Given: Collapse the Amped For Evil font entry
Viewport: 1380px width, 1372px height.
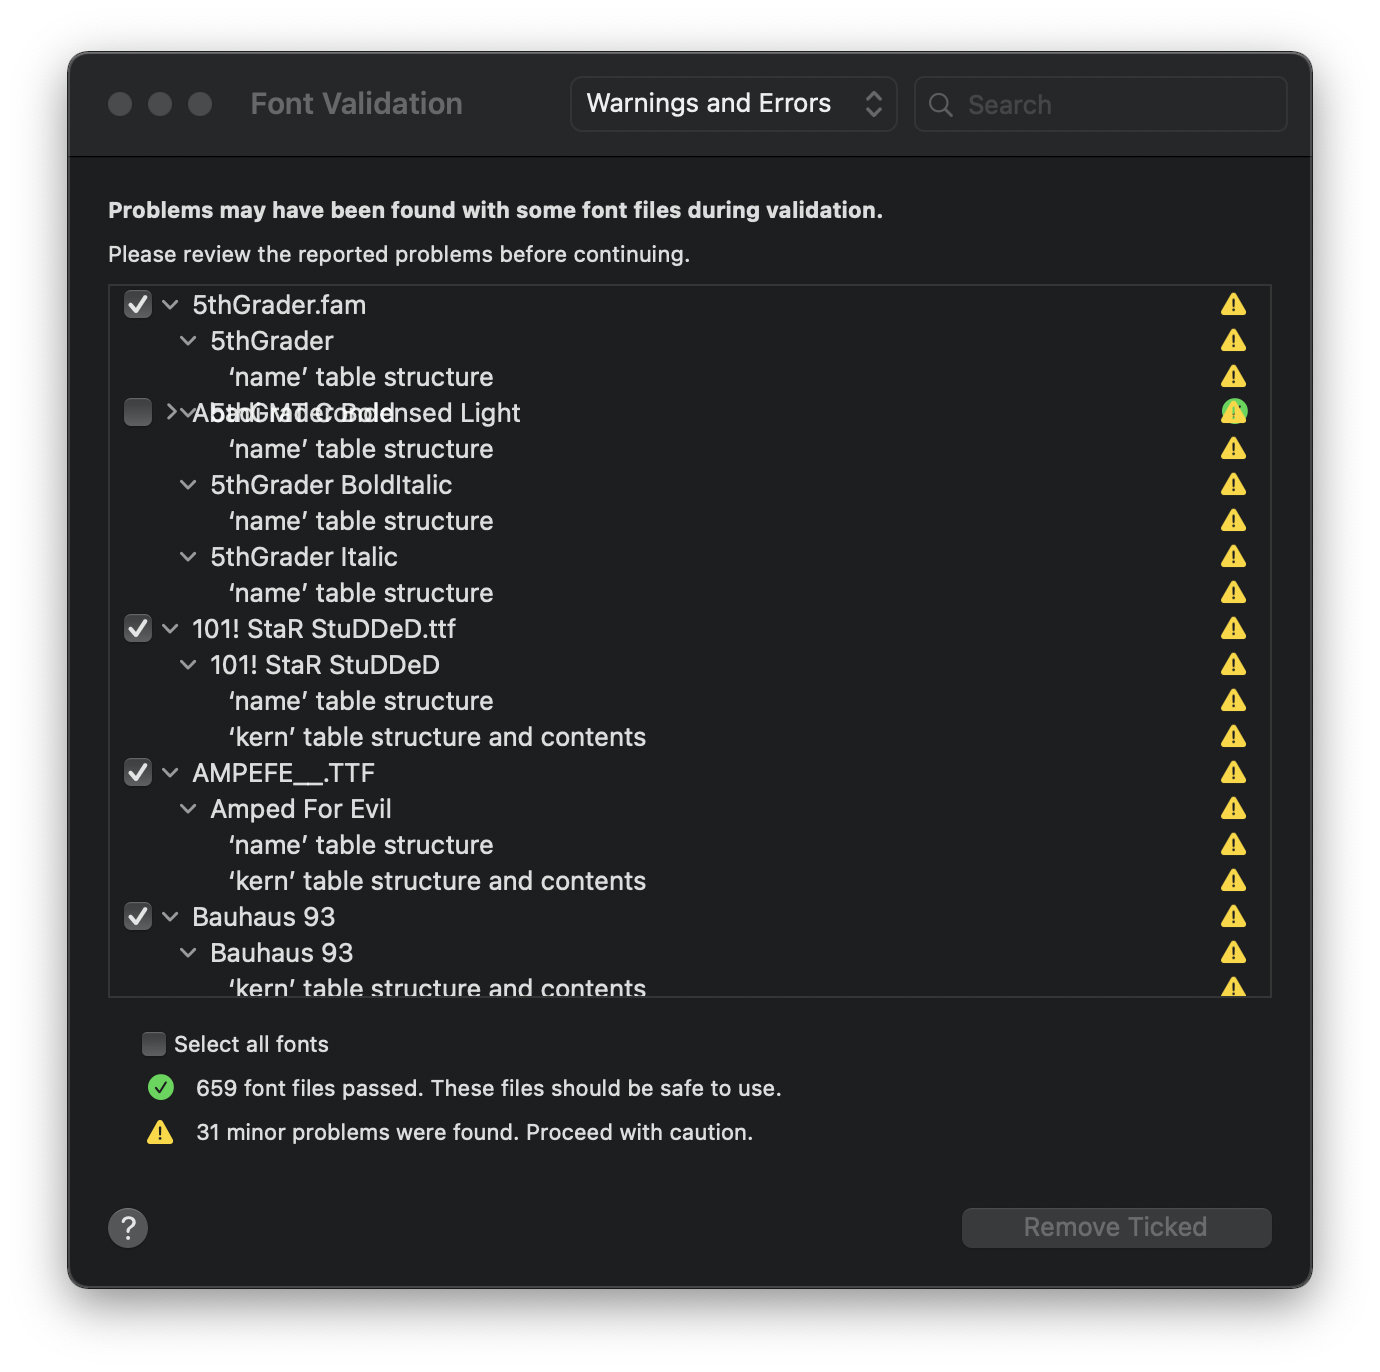Looking at the screenshot, I should click(188, 809).
